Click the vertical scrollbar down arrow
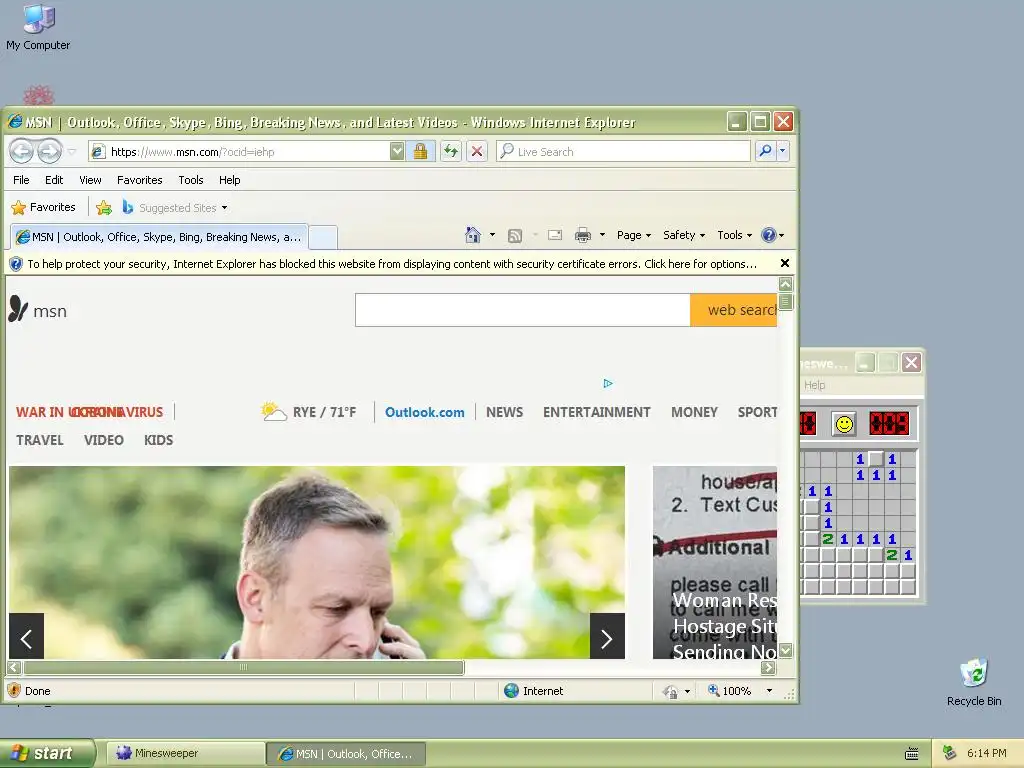The image size is (1024, 768). [786, 650]
